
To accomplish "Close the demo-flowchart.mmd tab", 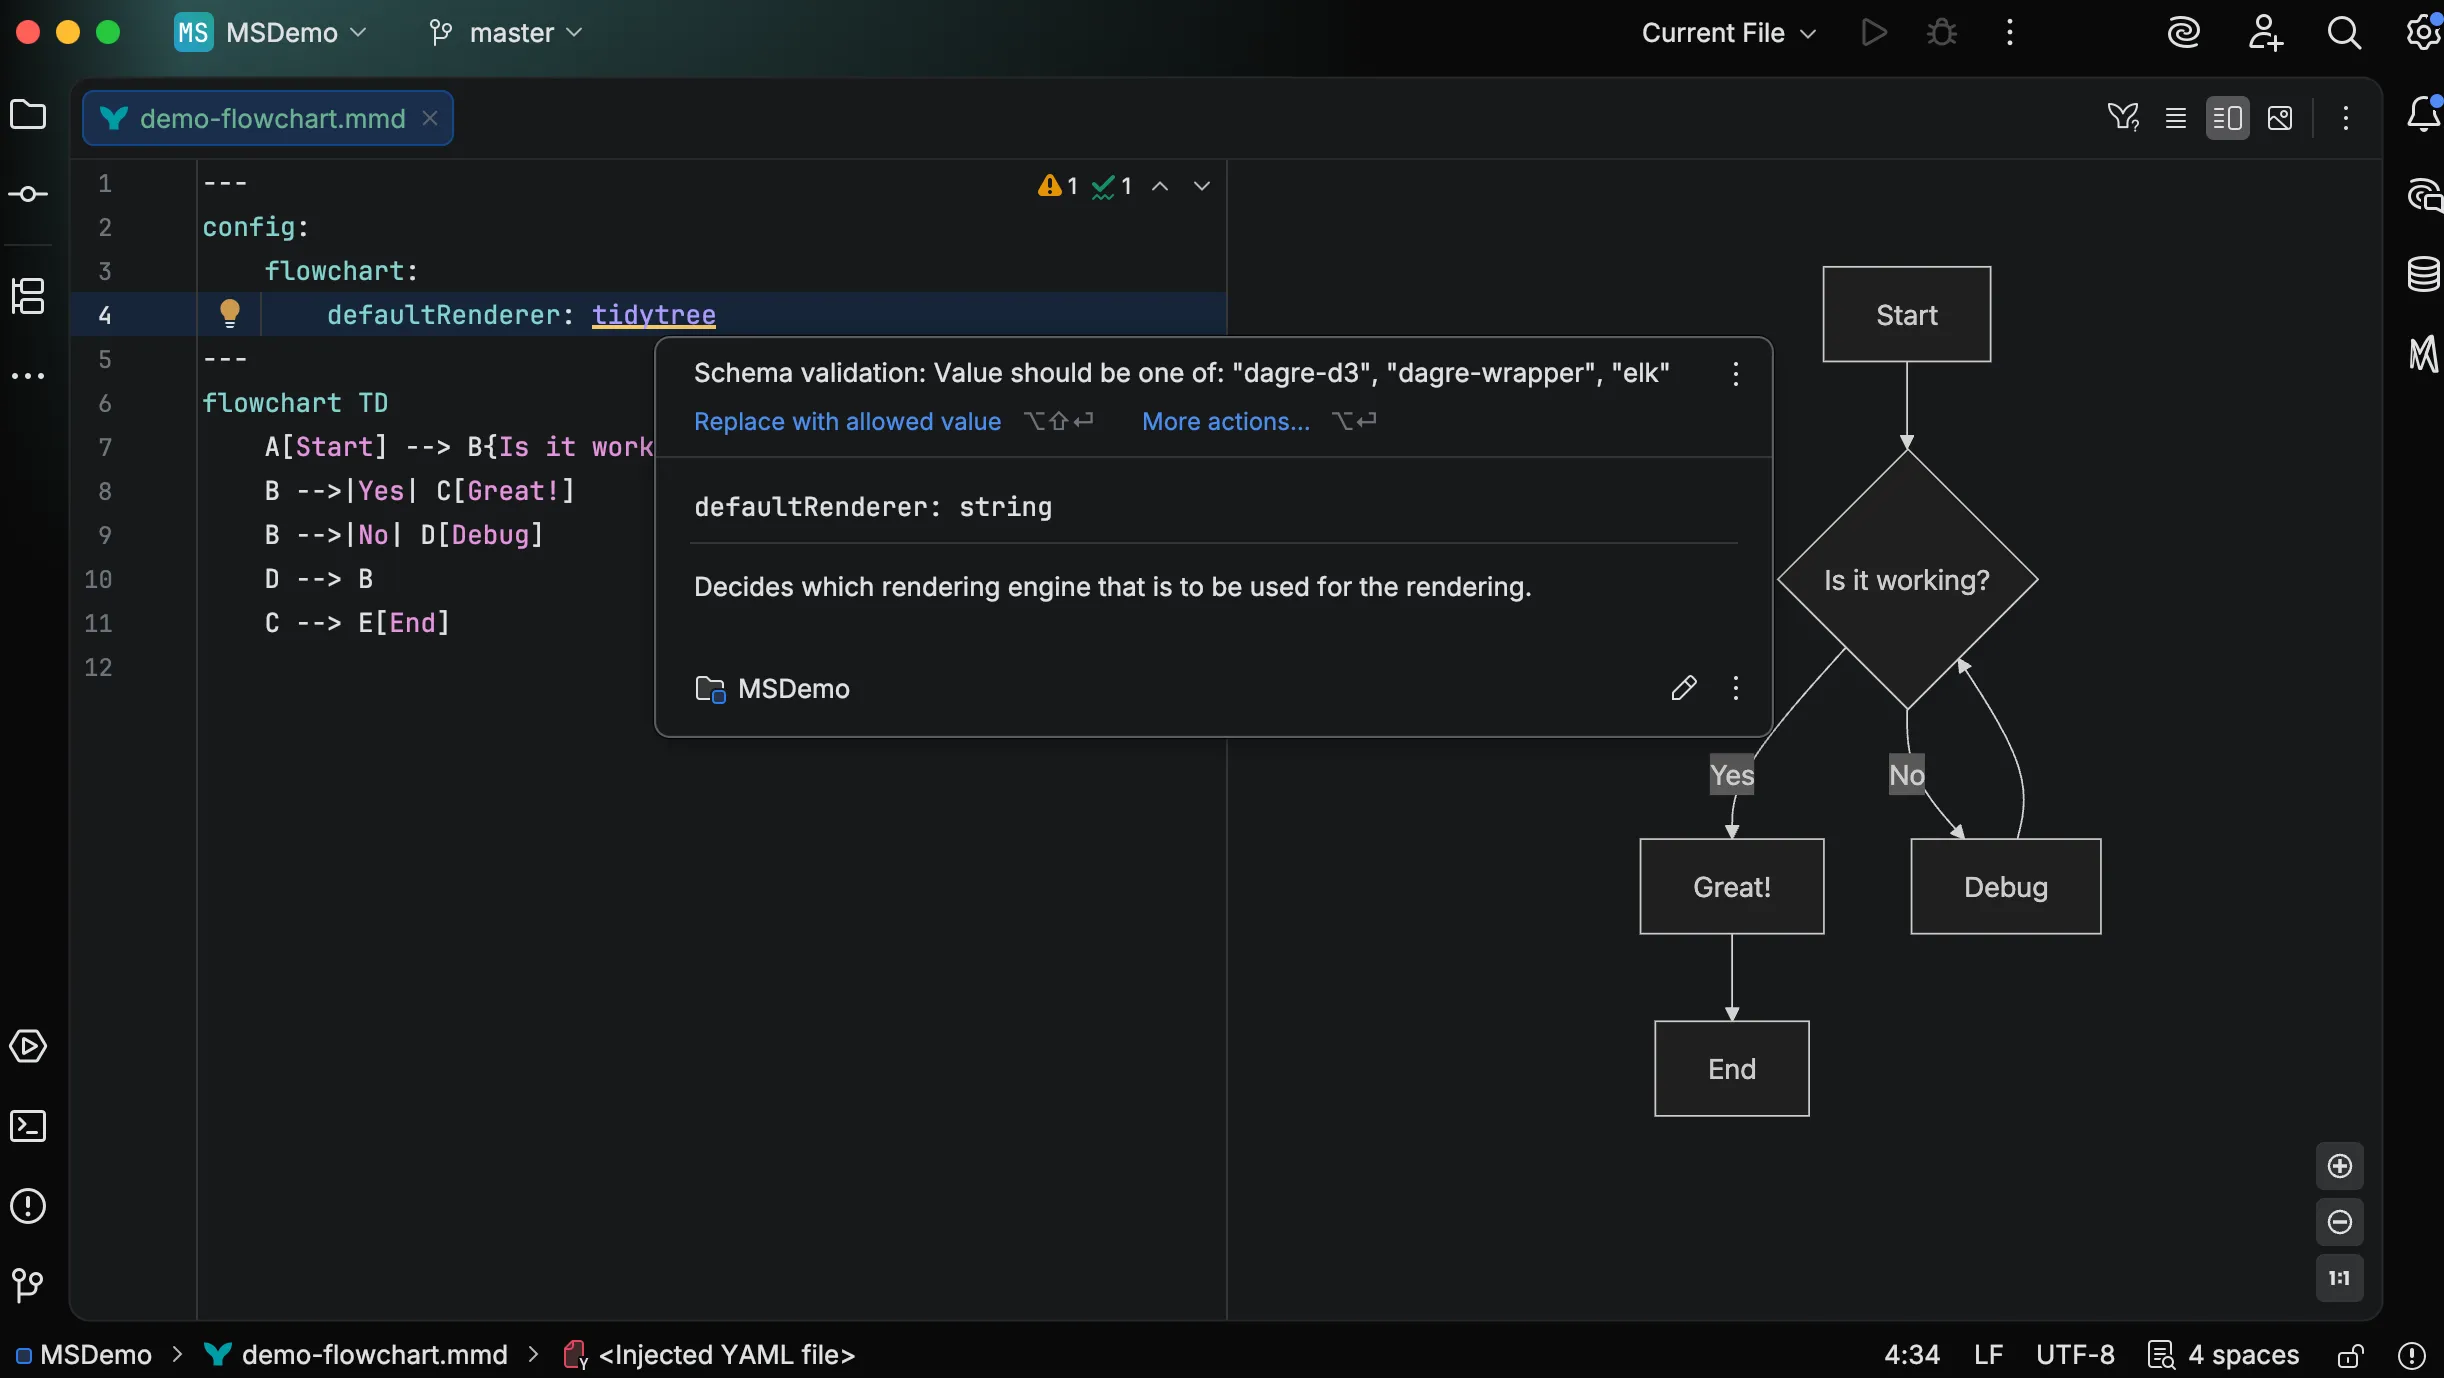I will pyautogui.click(x=430, y=118).
